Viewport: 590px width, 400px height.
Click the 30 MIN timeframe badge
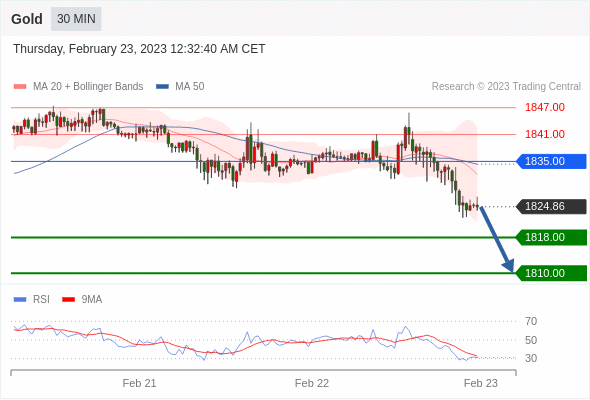pos(76,19)
